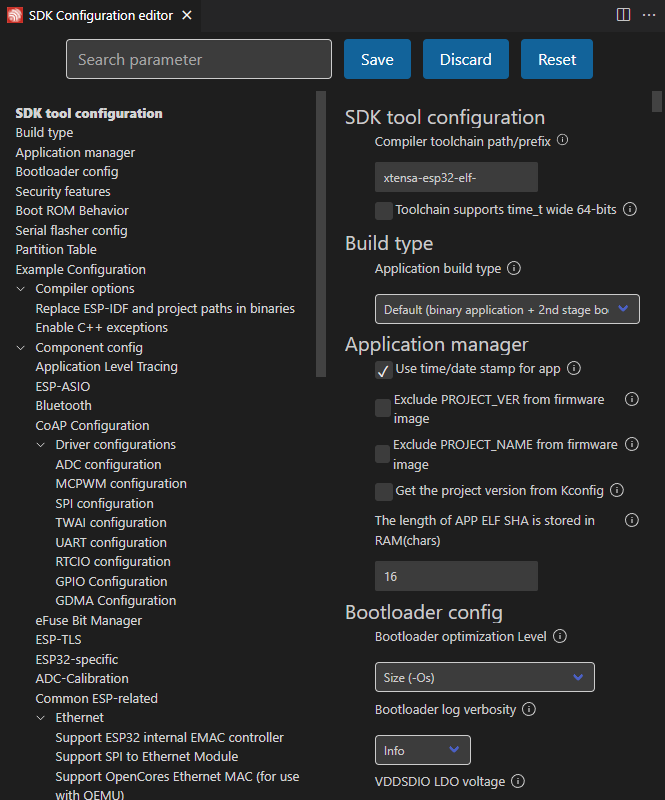The image size is (665, 800).
Task: Select ESP-ASIO tree item
Action: coord(63,387)
